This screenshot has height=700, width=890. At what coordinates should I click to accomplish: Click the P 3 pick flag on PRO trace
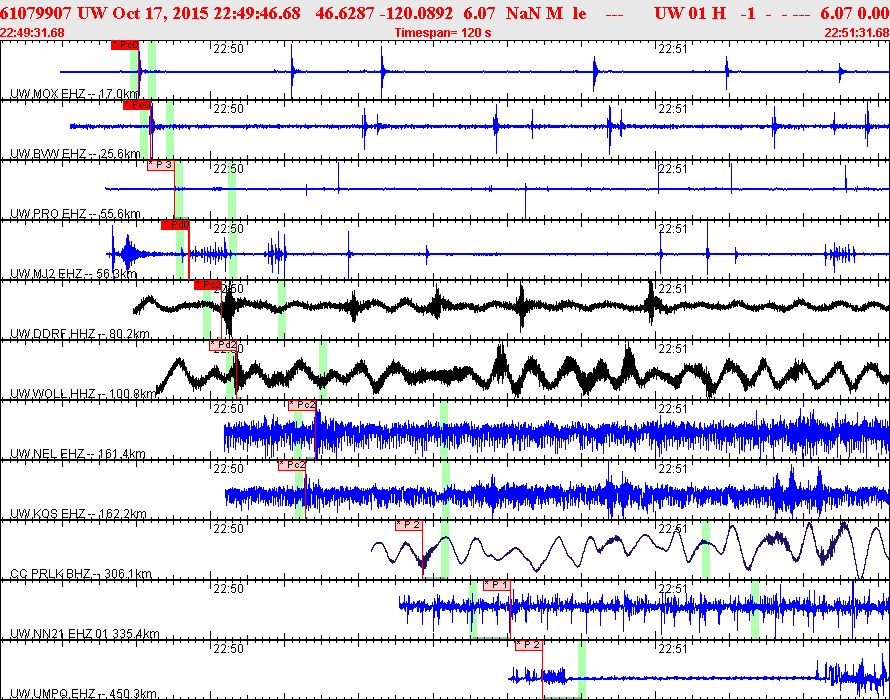pyautogui.click(x=161, y=165)
